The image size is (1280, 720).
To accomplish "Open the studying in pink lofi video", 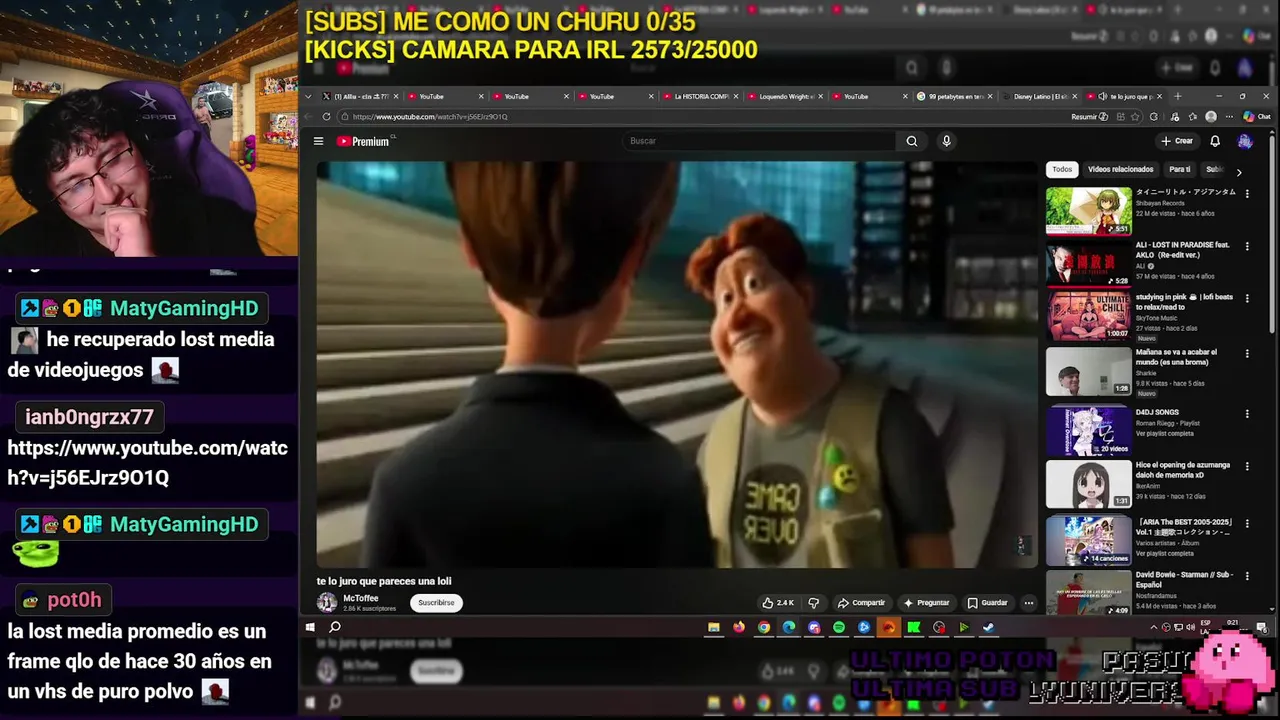I will (x=1089, y=317).
